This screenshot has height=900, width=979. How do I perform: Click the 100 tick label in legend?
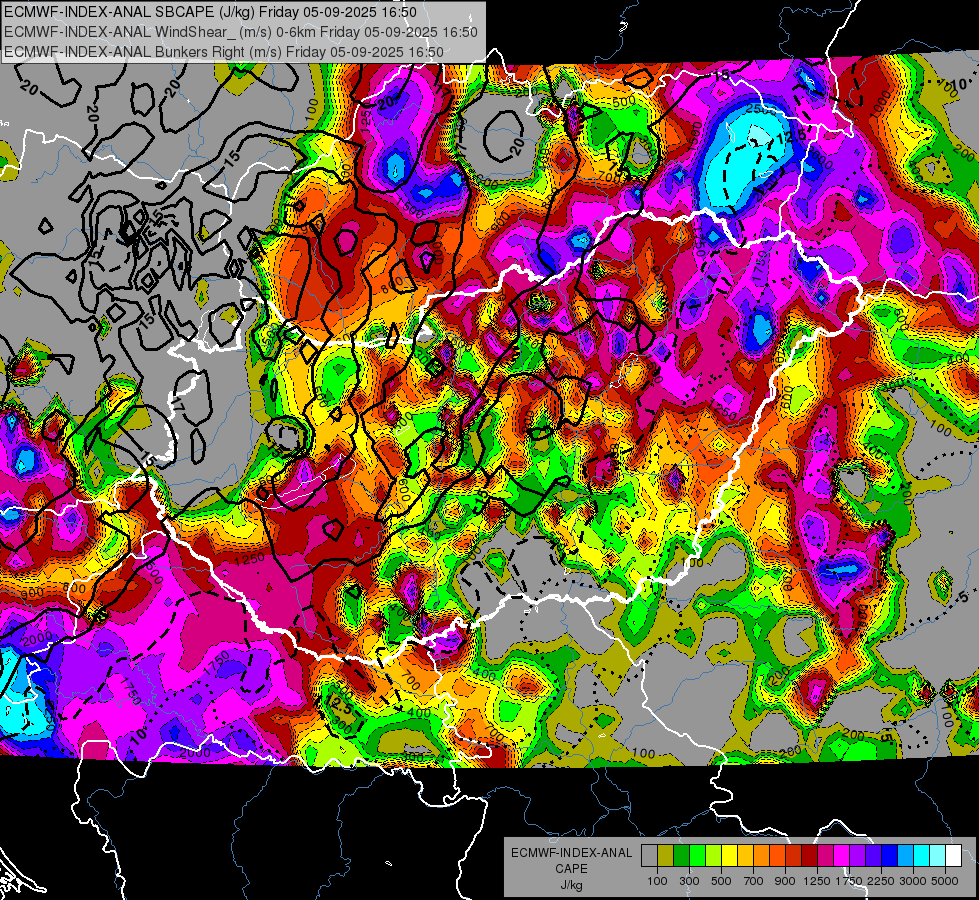657,881
